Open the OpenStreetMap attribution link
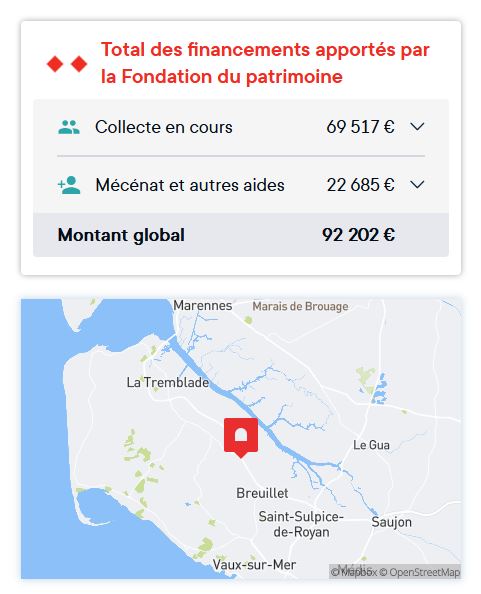Image resolution: width=481 pixels, height=594 pixels. (x=425, y=572)
